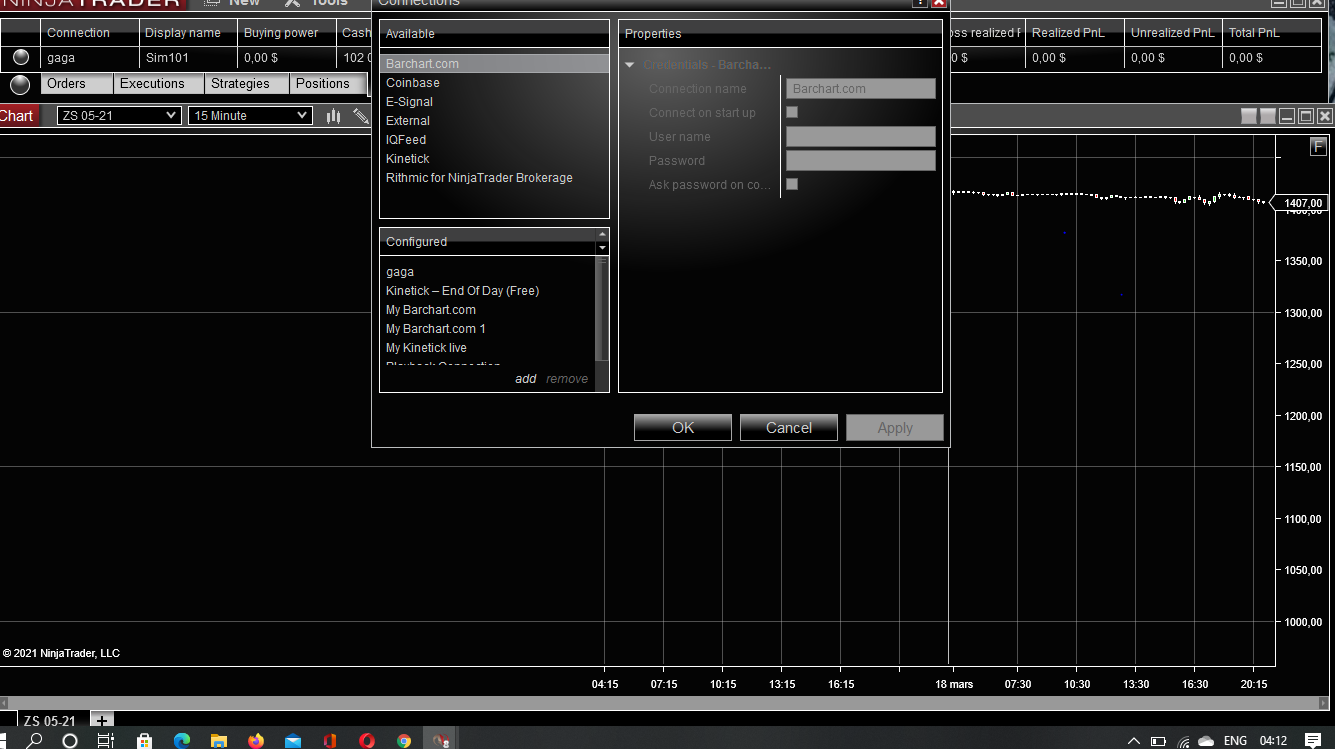Collapse the Credentials section in Properties

(x=630, y=65)
